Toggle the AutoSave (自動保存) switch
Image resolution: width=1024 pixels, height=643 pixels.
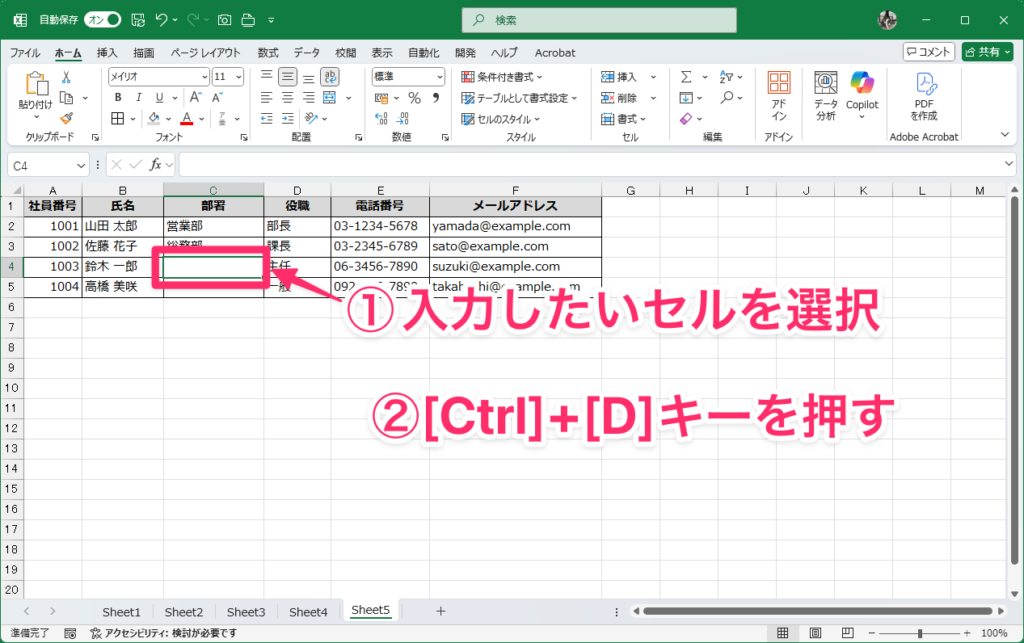pyautogui.click(x=102, y=20)
